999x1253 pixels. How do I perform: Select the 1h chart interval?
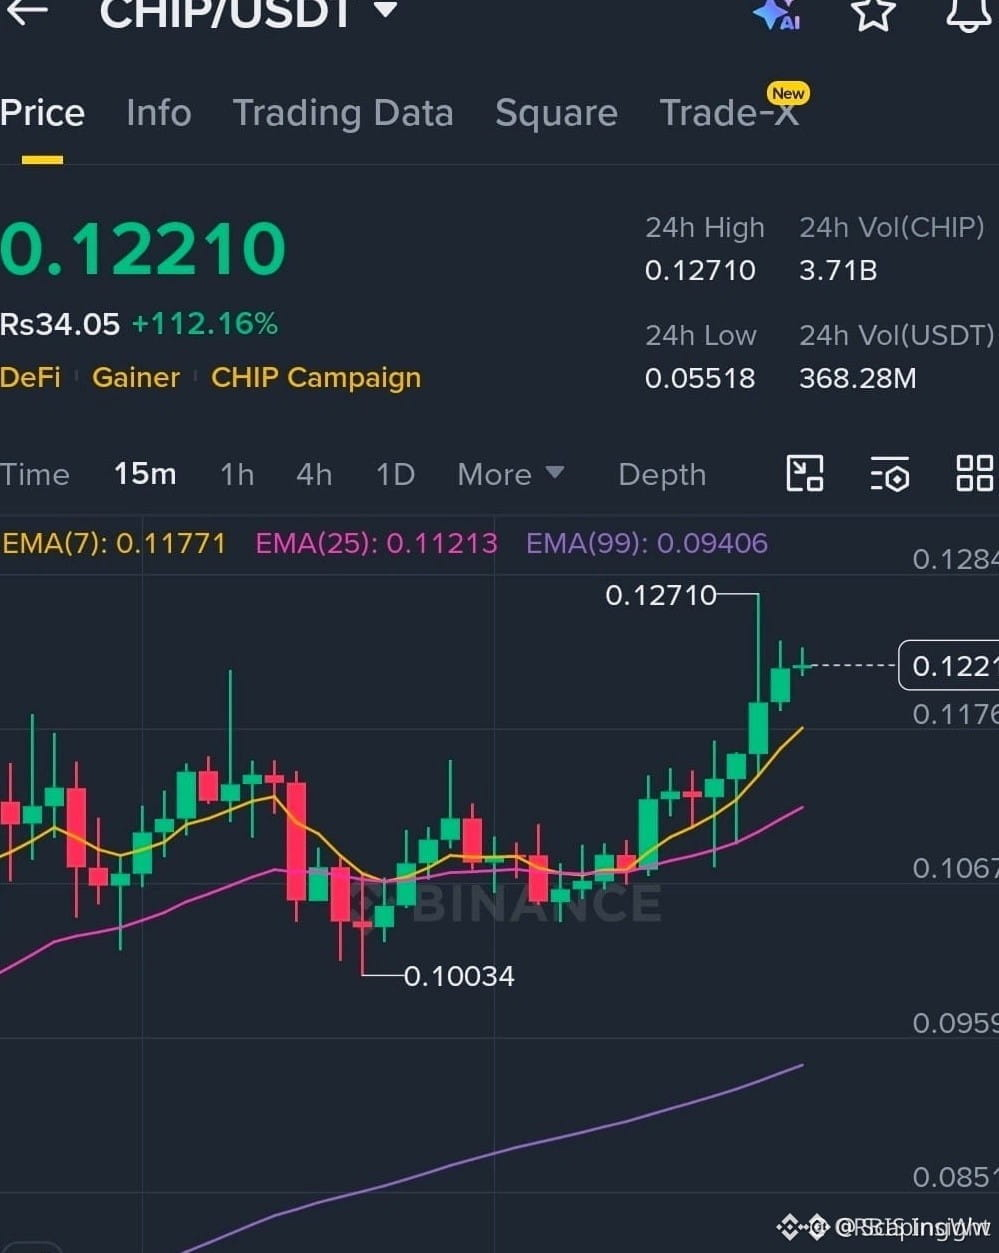[237, 474]
